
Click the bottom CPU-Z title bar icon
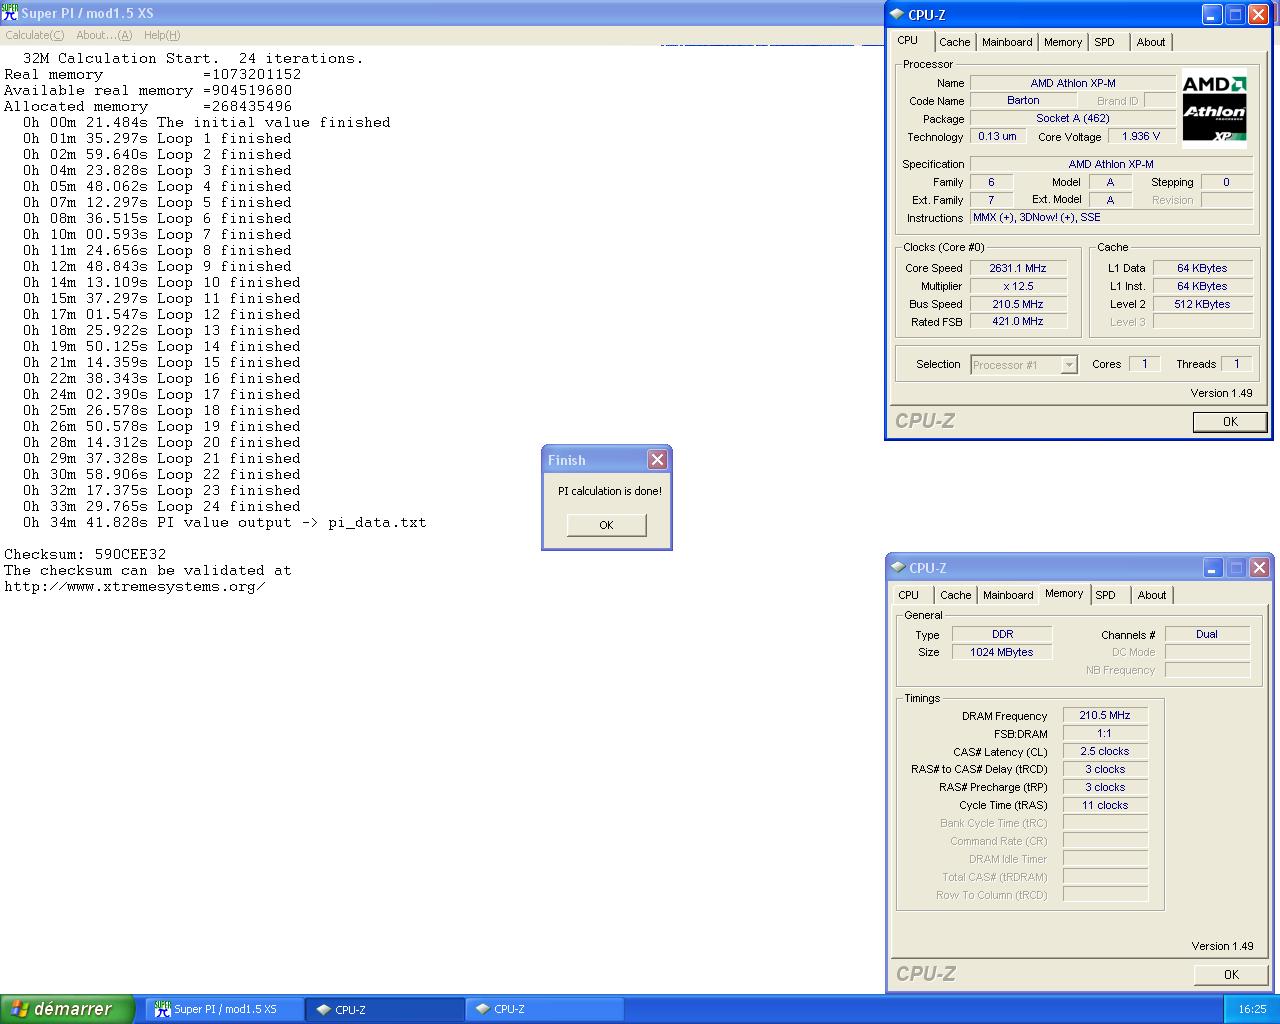(897, 567)
